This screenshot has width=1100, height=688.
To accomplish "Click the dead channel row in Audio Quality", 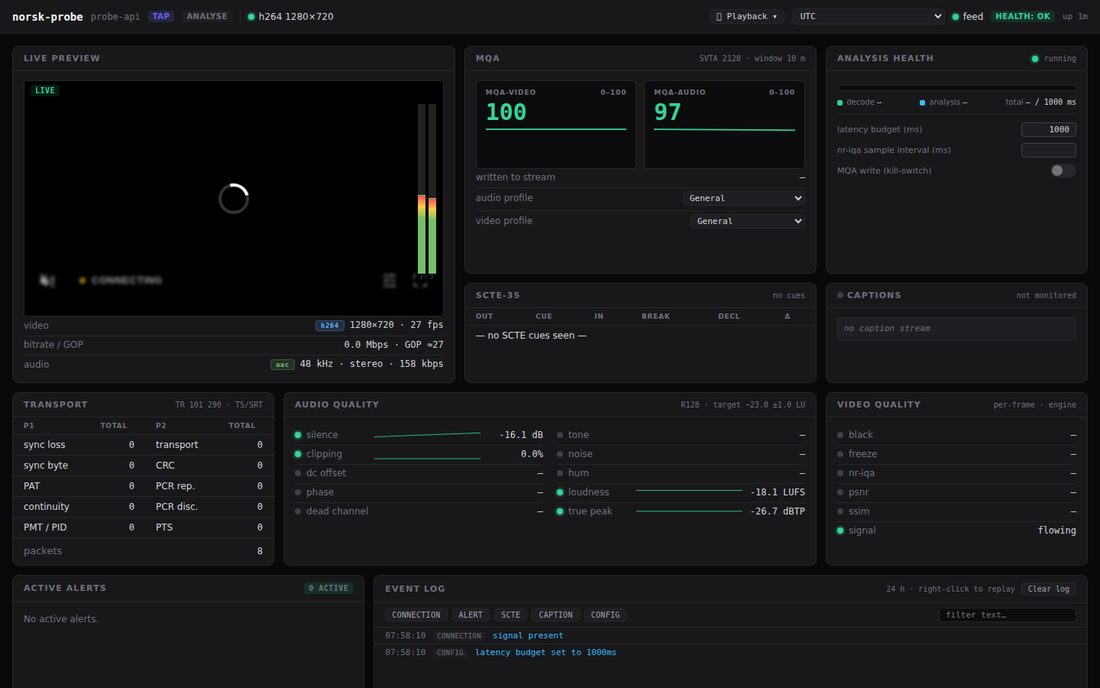I will [x=419, y=511].
